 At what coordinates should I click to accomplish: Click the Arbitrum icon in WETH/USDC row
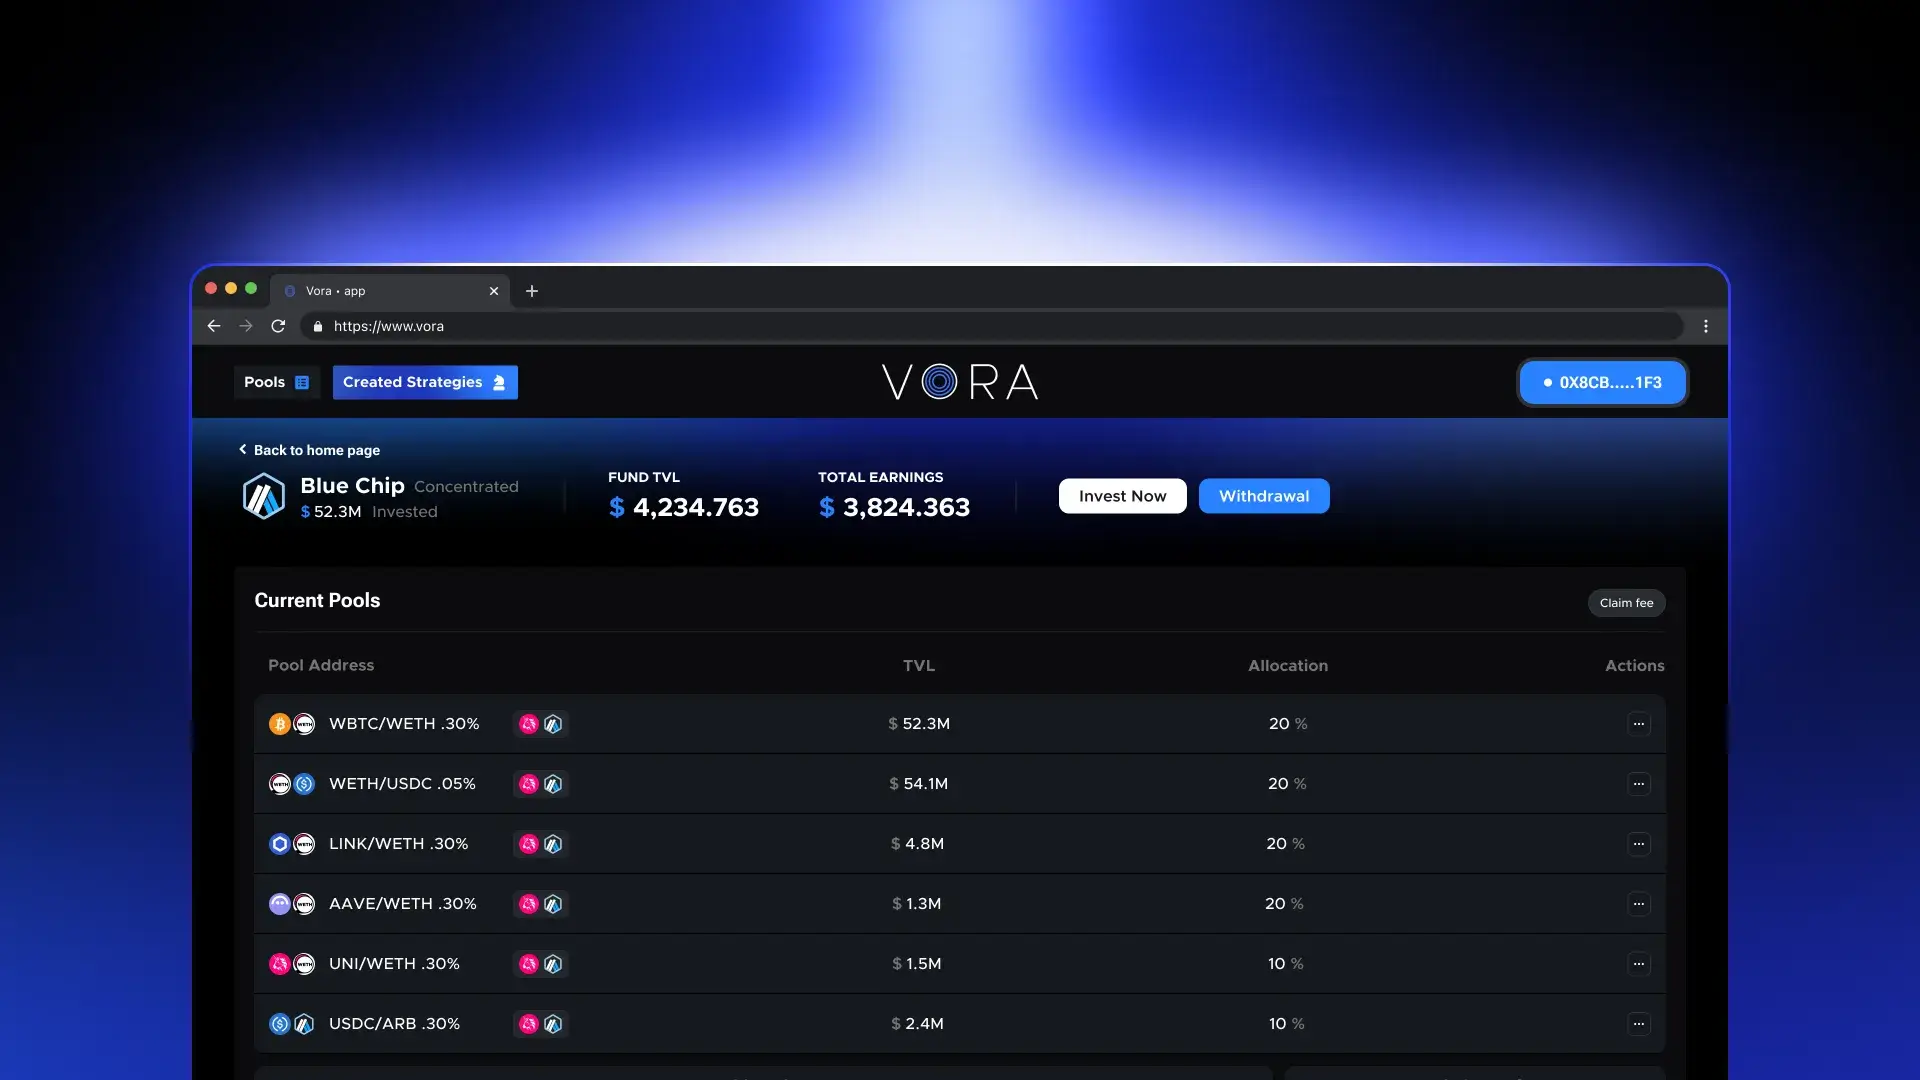pos(553,784)
